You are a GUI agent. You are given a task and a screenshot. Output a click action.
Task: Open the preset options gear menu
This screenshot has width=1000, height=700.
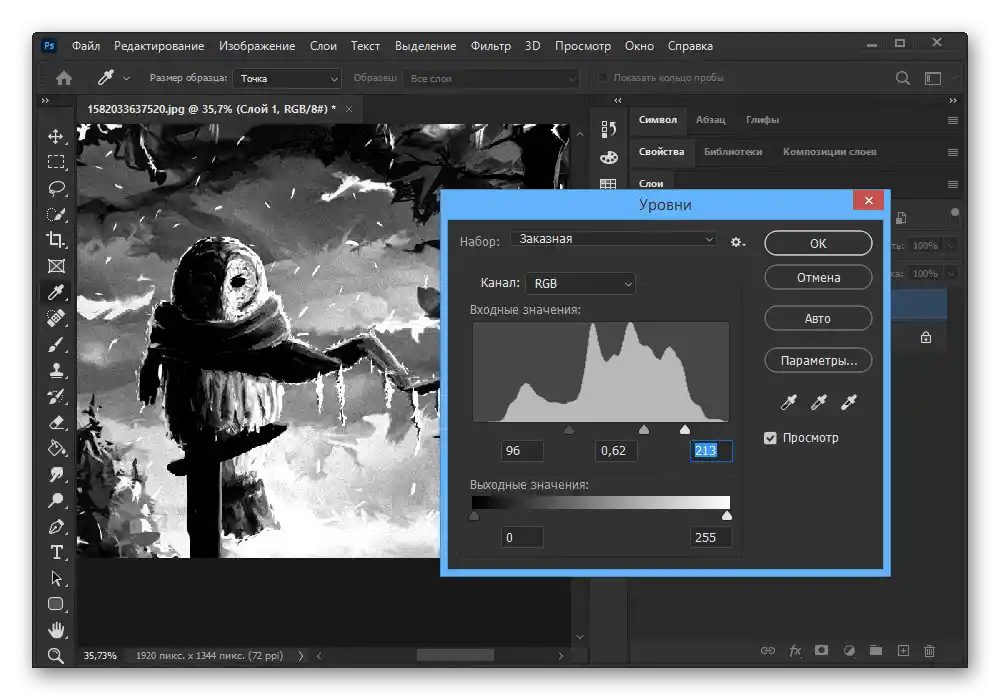tap(738, 242)
